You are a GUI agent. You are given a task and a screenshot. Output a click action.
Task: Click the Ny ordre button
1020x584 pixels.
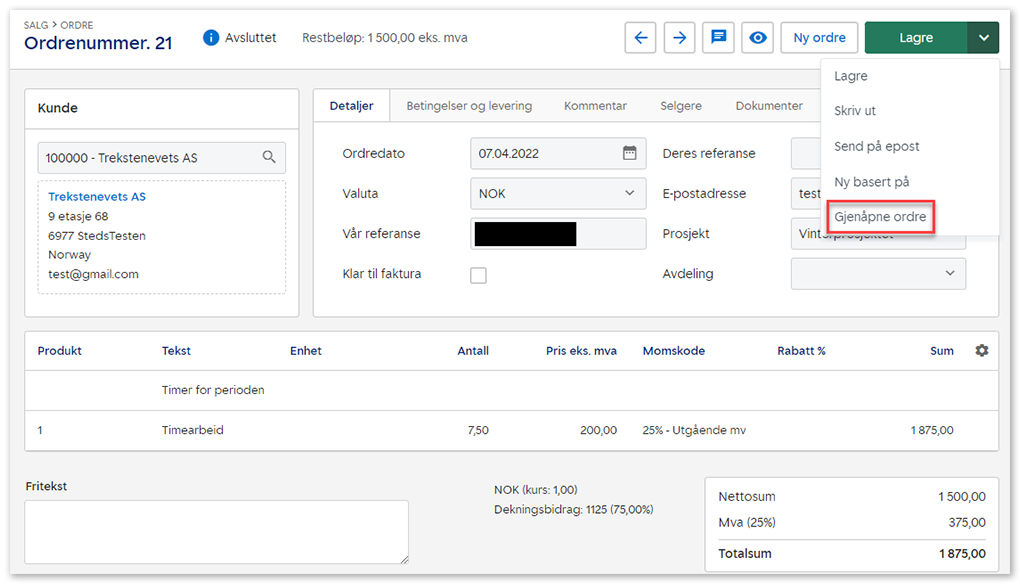point(819,38)
